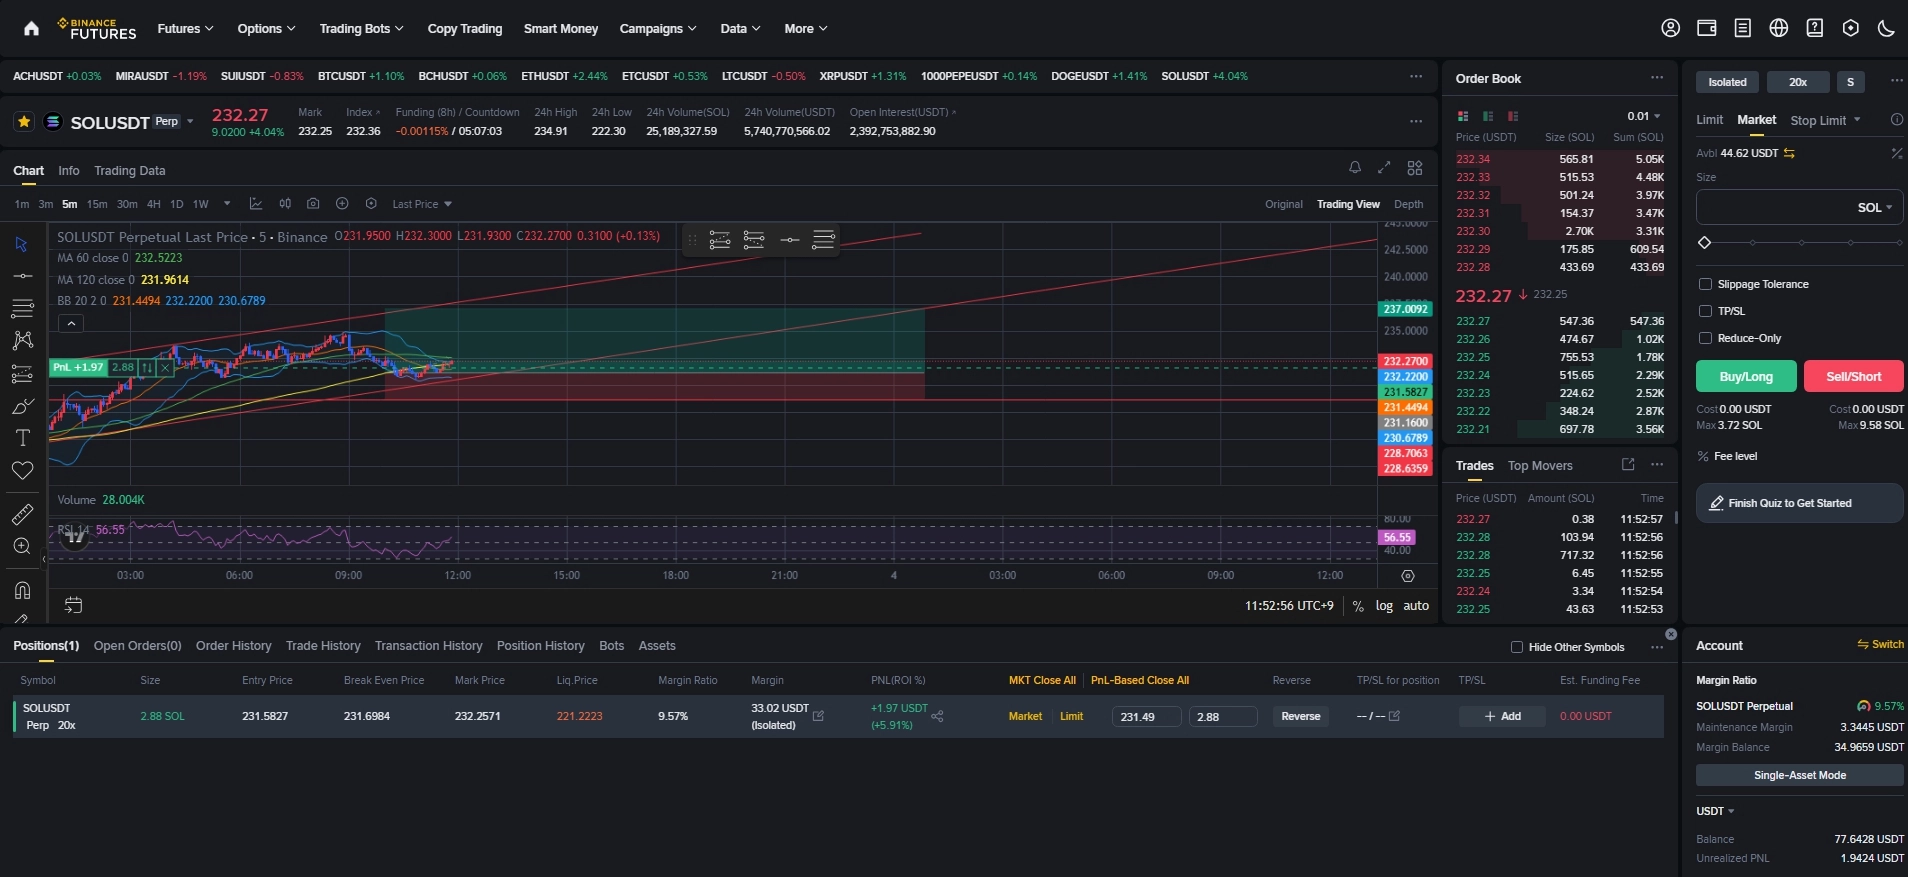
Task: Expand chart to fullscreen view
Action: click(x=1384, y=168)
